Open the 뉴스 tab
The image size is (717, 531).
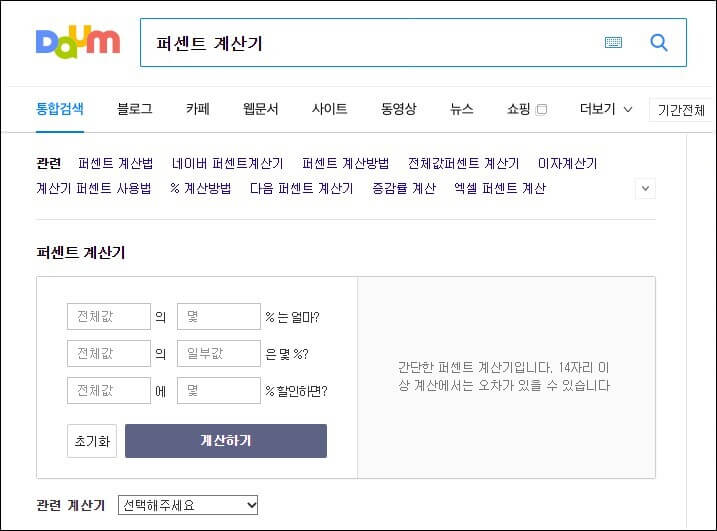(x=462, y=109)
